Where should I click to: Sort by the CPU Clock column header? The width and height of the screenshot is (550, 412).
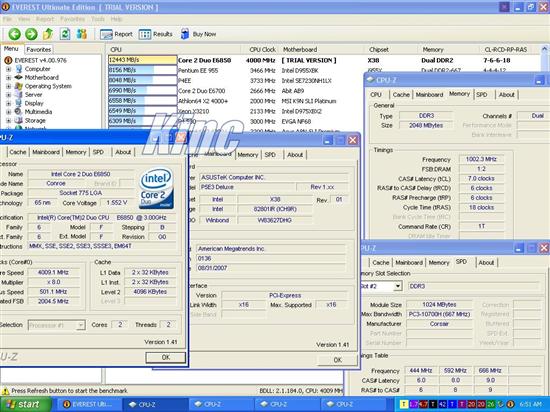(260, 49)
